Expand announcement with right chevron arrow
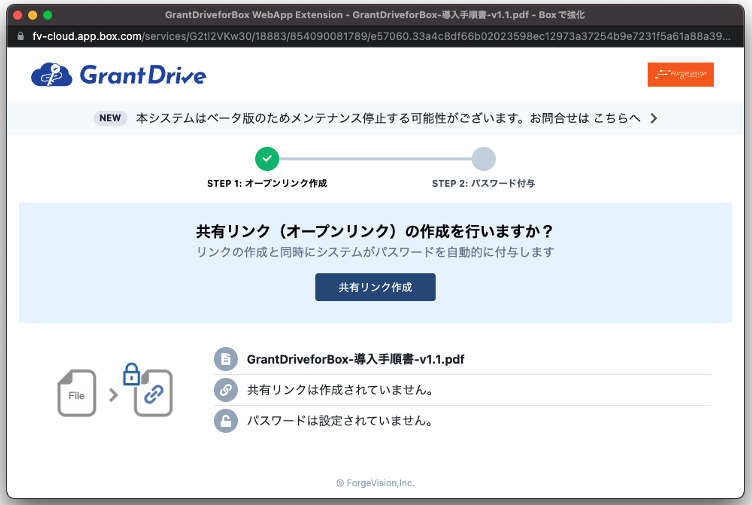752x505 pixels. pos(654,118)
